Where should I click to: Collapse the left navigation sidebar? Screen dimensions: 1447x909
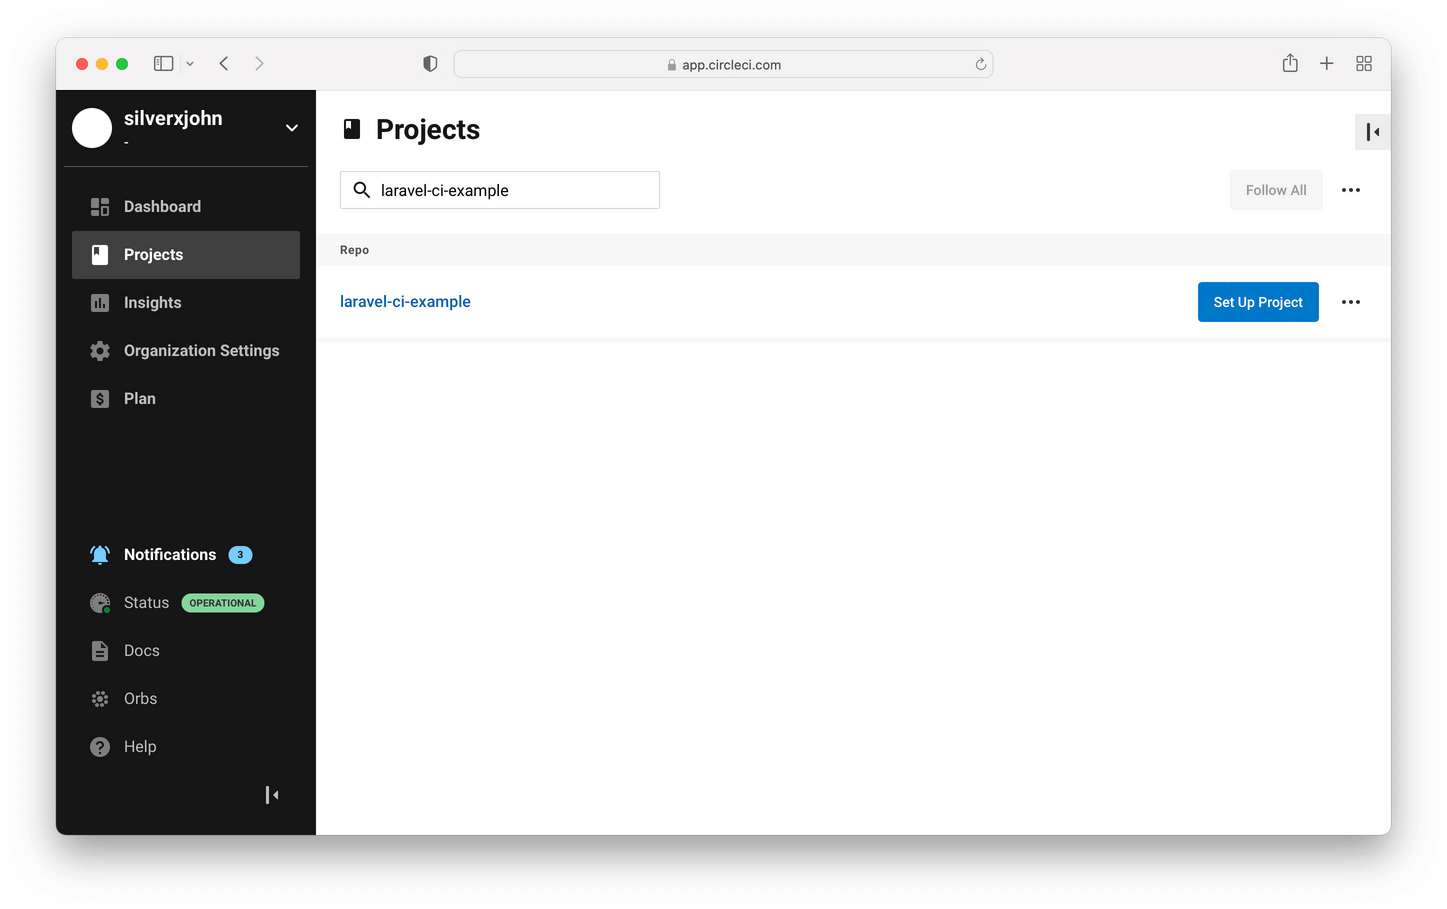271,795
